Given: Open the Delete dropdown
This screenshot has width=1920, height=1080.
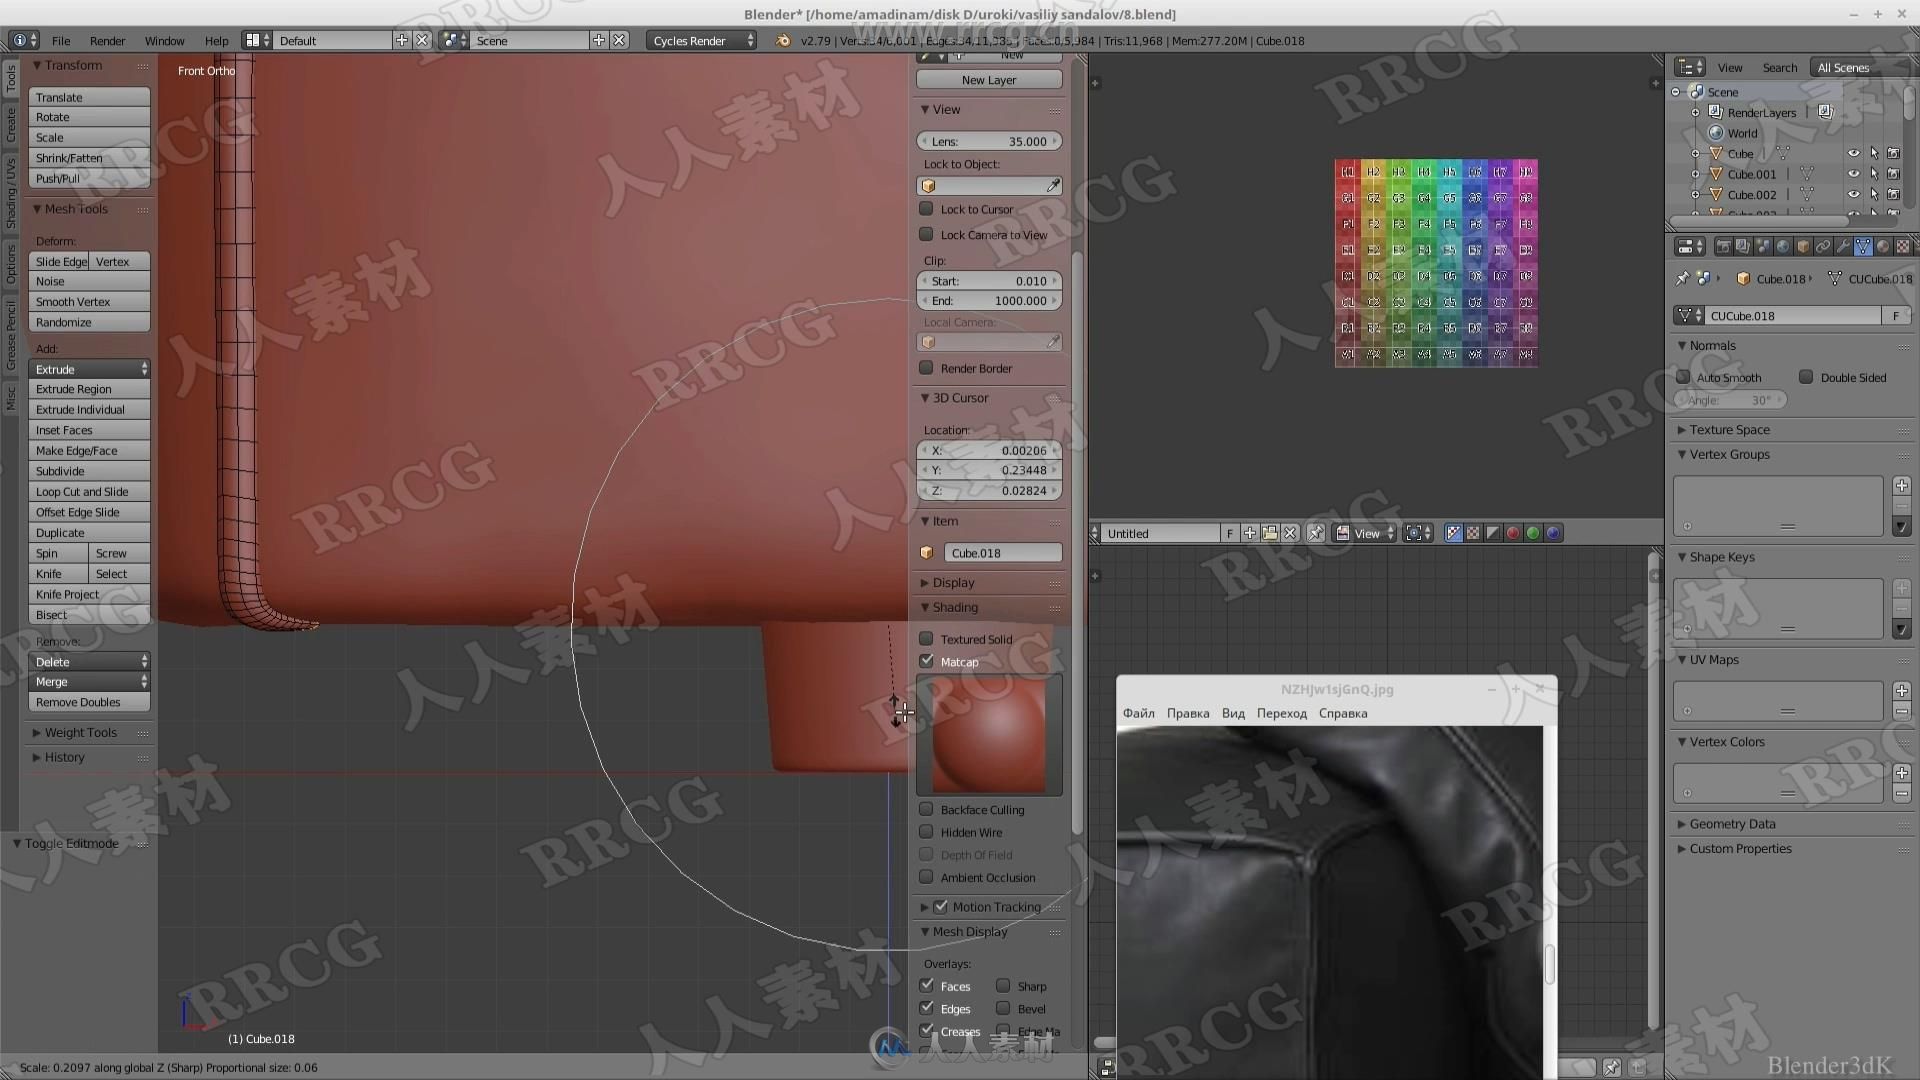Looking at the screenshot, I should click(x=89, y=662).
